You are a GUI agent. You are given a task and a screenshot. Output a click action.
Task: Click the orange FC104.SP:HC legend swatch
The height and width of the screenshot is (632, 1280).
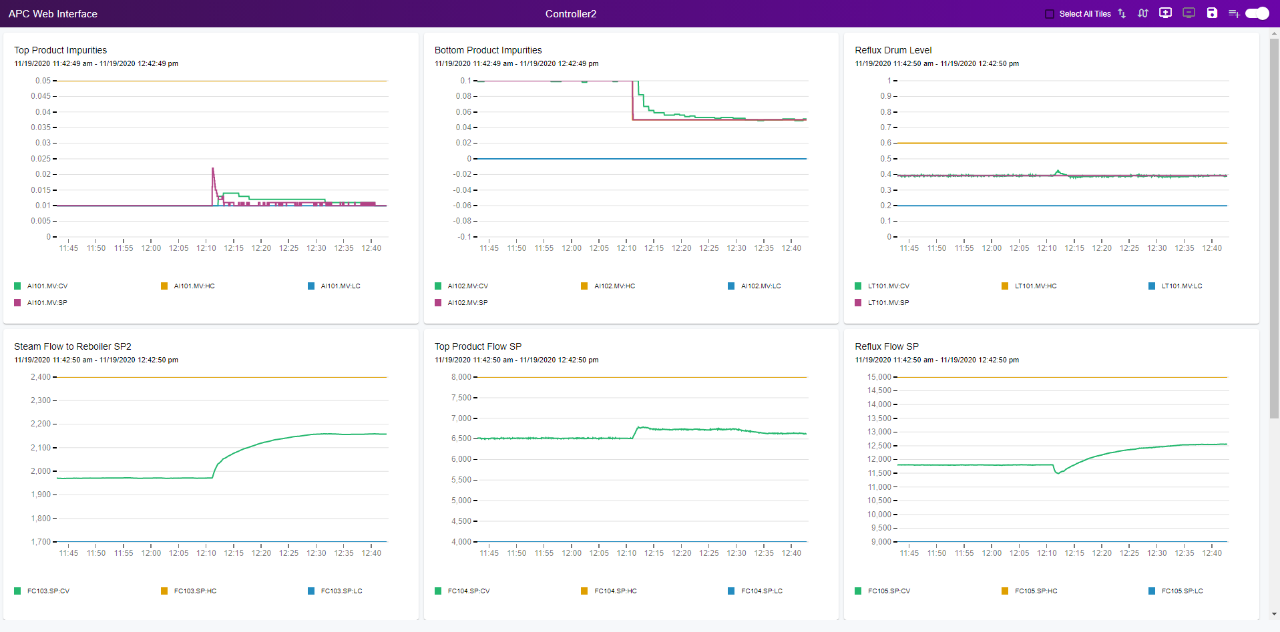(x=585, y=591)
